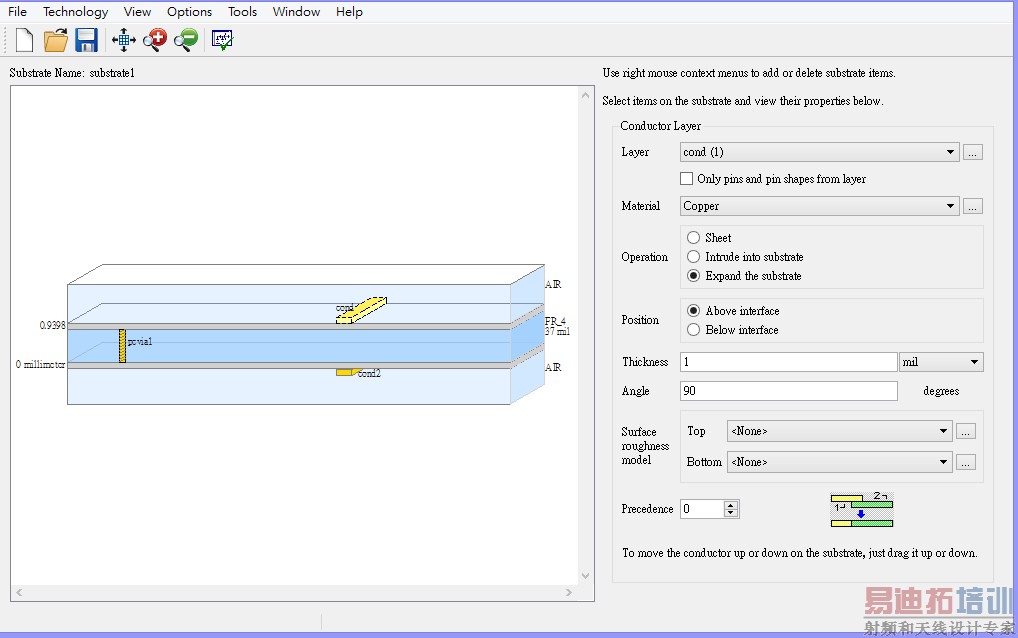Click the Check substrate icon
Viewport: 1018px width, 638px height.
pyautogui.click(x=222, y=40)
